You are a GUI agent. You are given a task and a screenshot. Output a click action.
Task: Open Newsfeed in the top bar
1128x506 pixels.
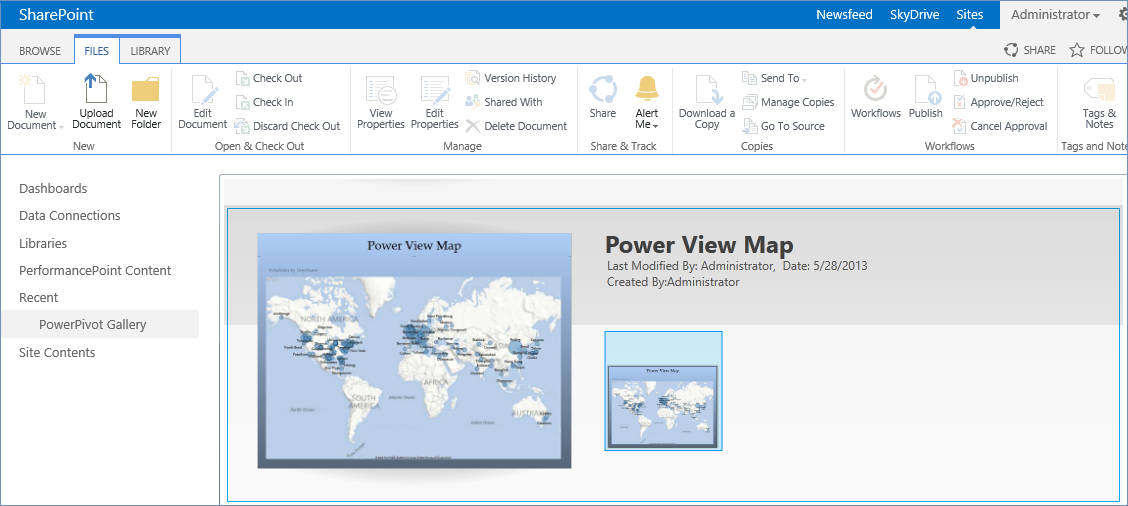click(845, 14)
